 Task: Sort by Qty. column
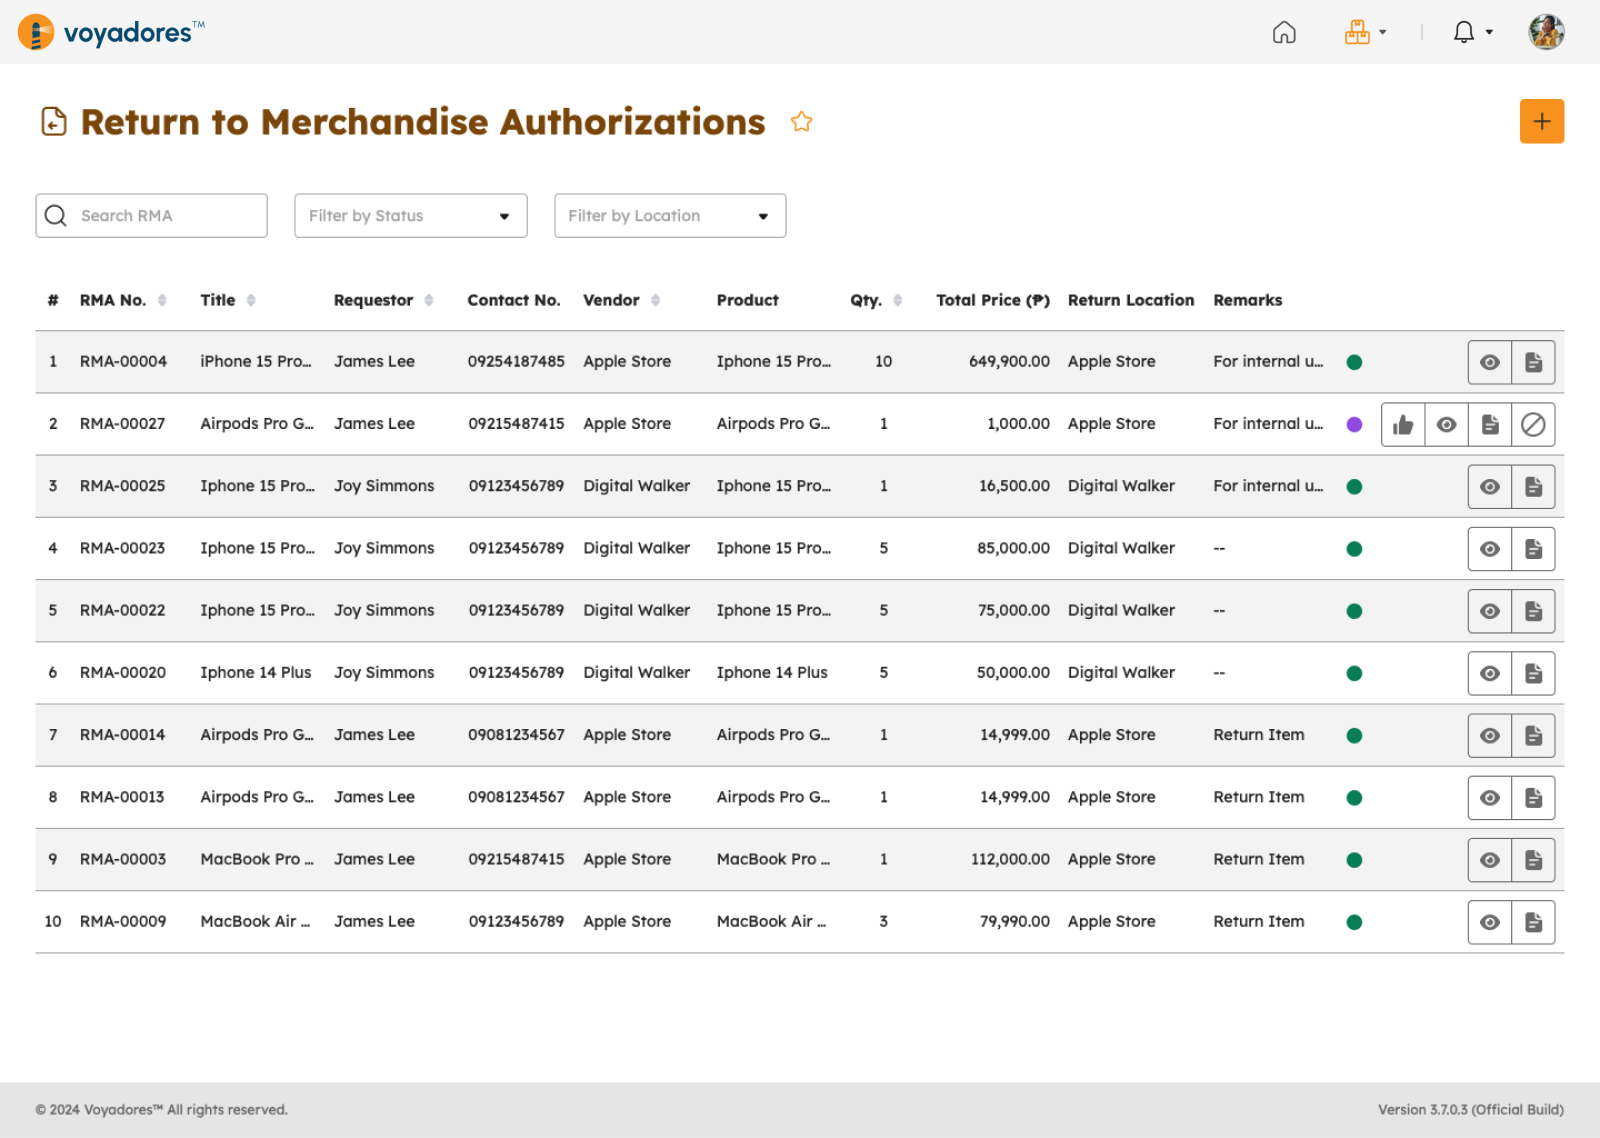tap(898, 300)
